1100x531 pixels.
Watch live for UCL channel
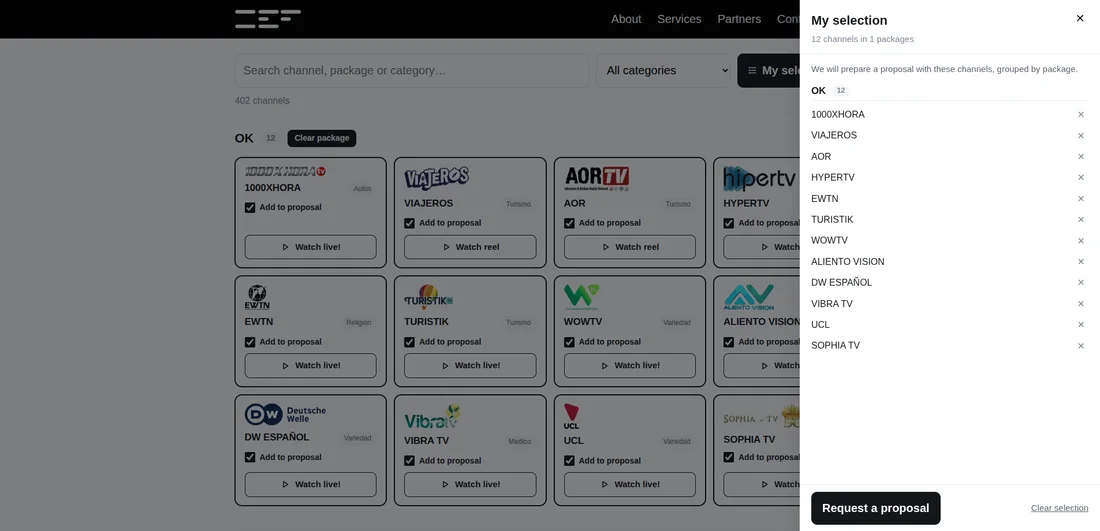pos(630,485)
